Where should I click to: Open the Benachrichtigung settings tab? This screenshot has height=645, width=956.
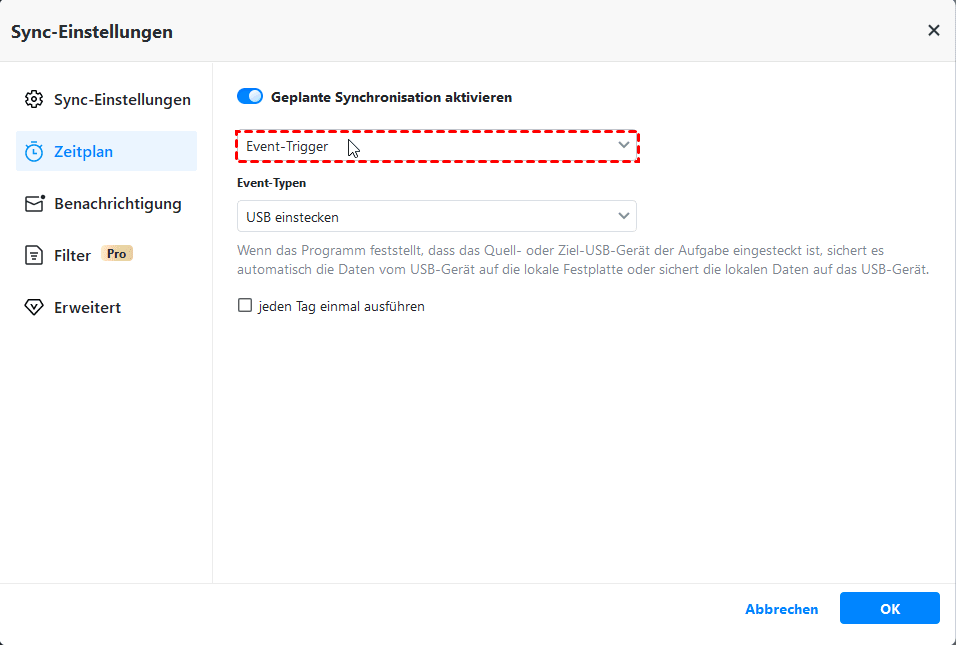point(118,204)
